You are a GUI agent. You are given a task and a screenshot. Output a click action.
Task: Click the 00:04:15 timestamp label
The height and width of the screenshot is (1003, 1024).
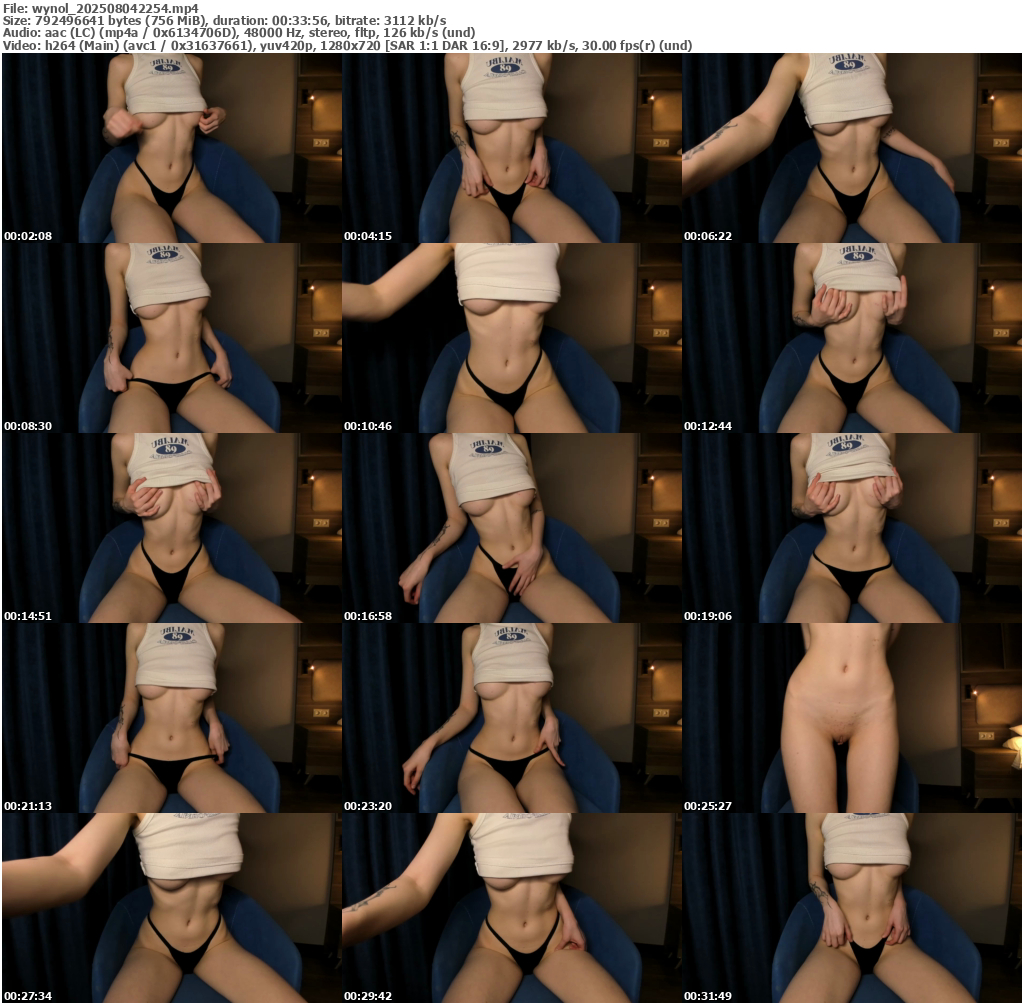(368, 236)
